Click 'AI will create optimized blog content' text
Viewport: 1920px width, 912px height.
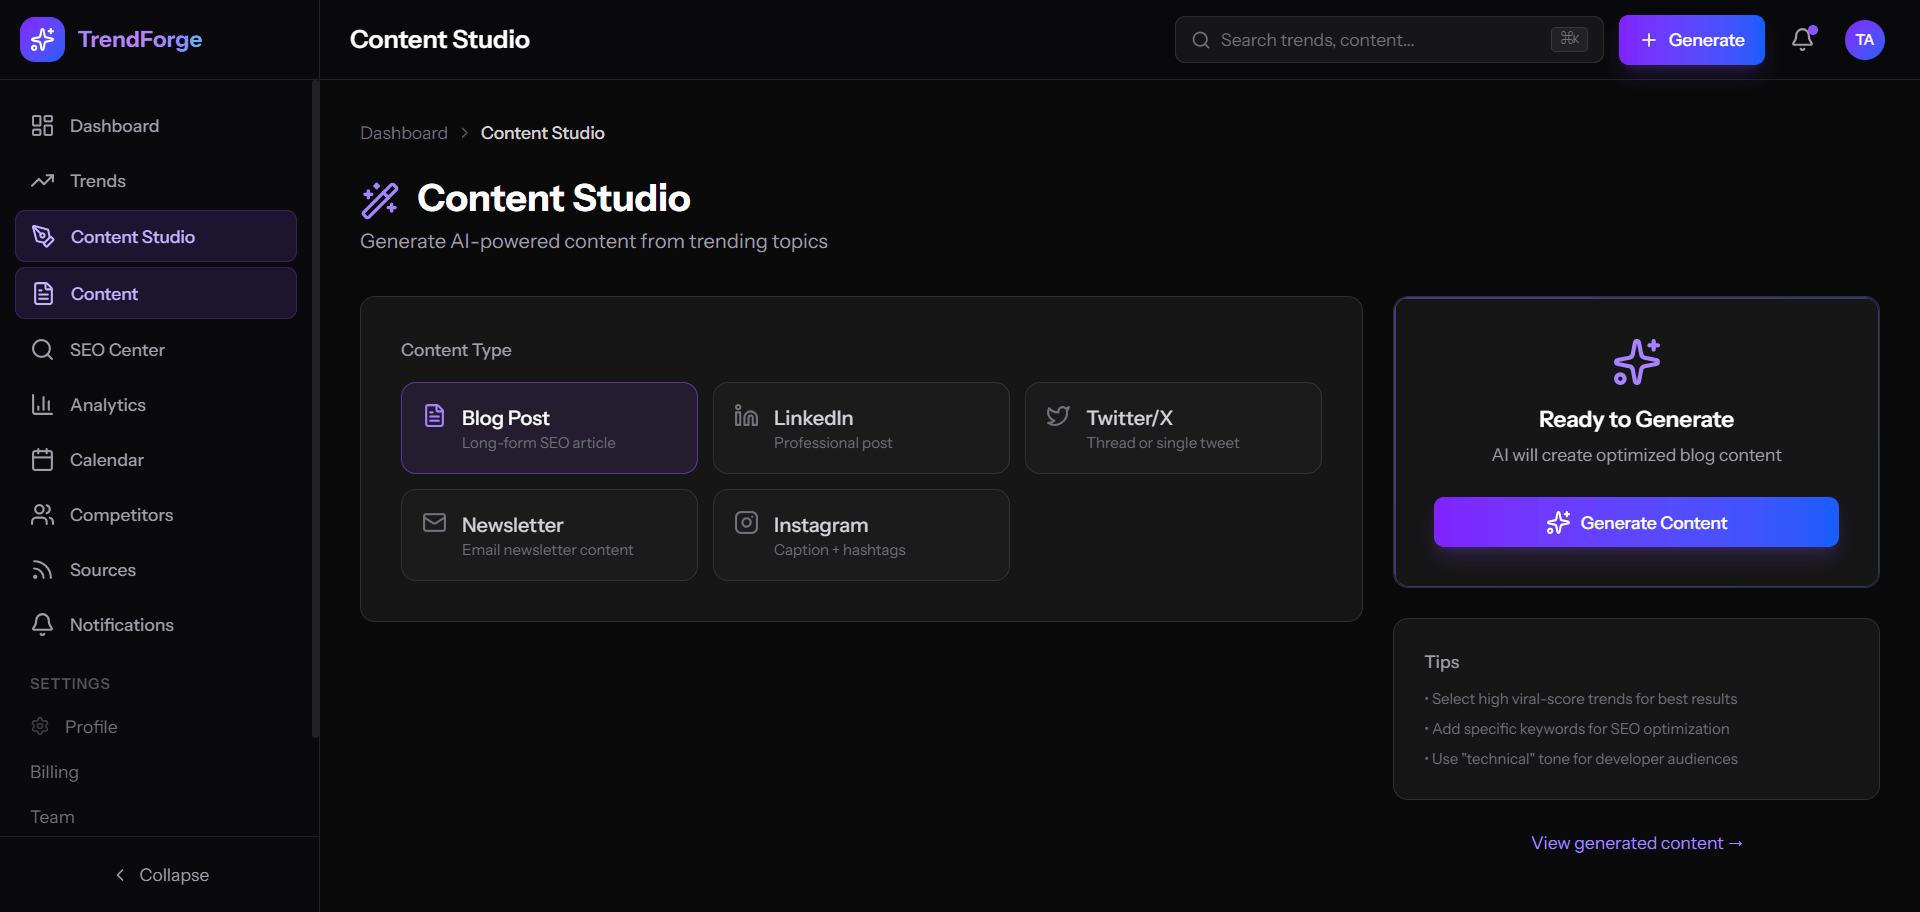[x=1636, y=455]
